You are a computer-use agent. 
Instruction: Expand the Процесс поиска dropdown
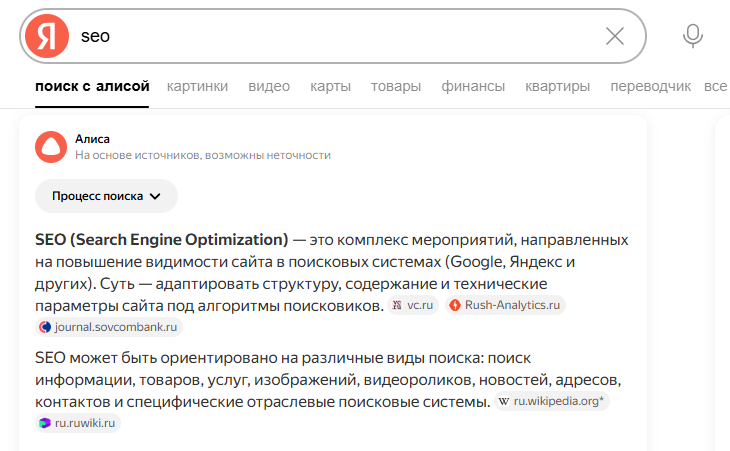point(106,196)
